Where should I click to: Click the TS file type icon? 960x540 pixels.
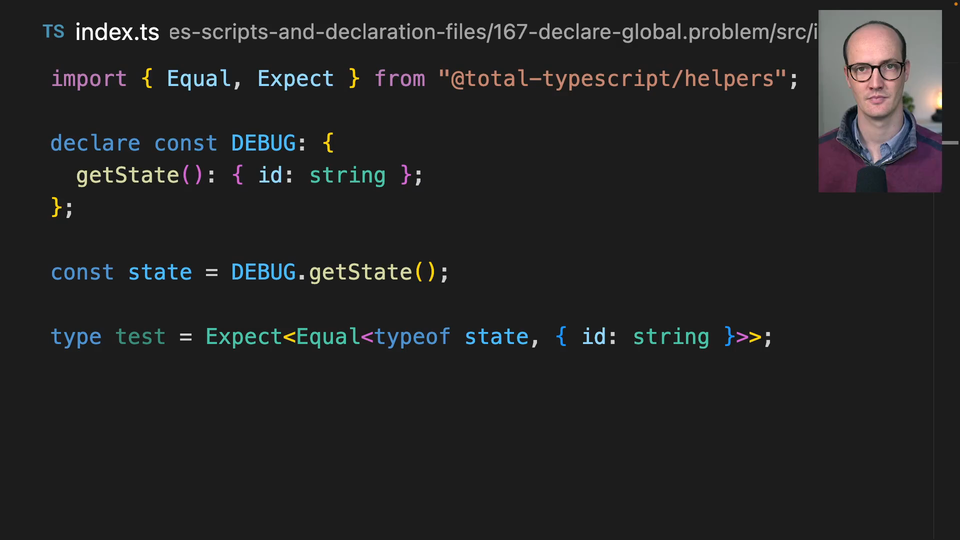click(x=53, y=32)
